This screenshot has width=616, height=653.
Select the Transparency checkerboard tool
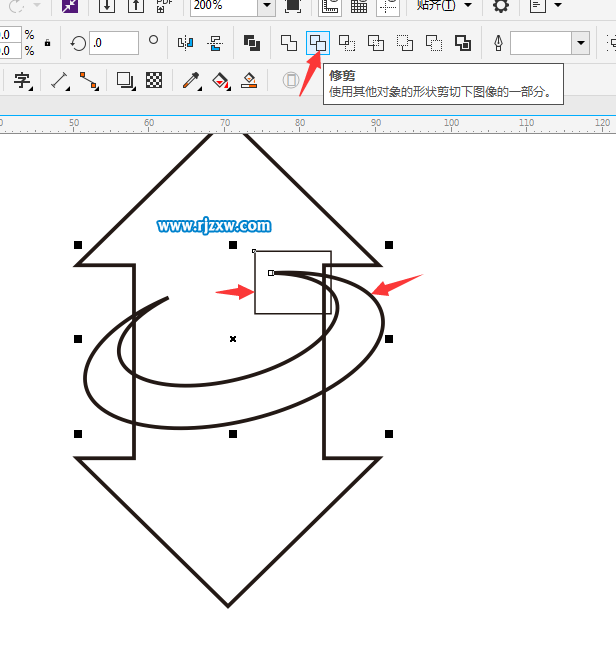pos(154,80)
